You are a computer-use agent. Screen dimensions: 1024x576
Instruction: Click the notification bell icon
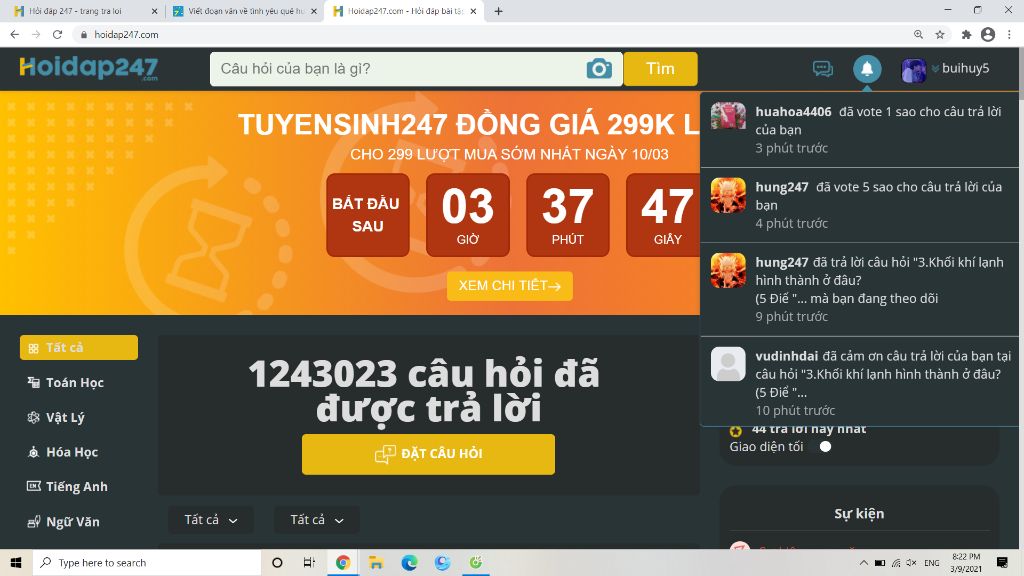pos(867,68)
